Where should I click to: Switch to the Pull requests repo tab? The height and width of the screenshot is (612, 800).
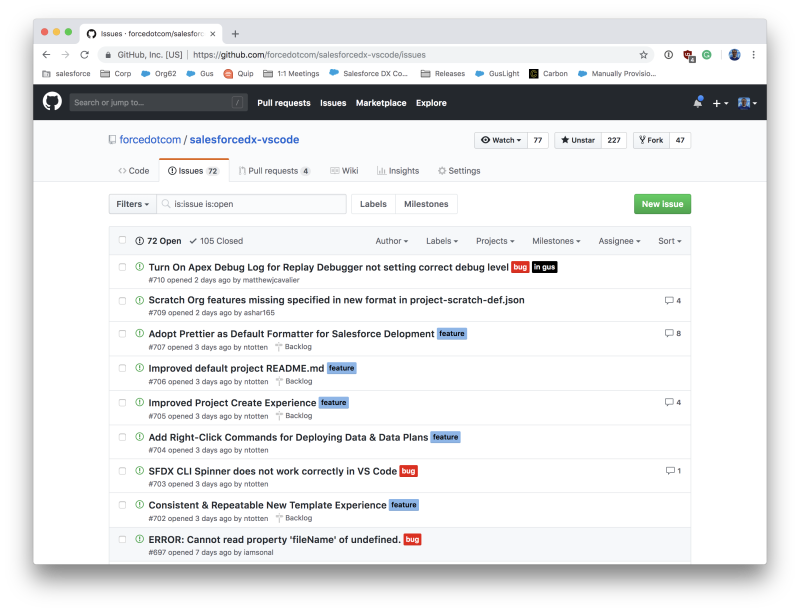(x=274, y=171)
